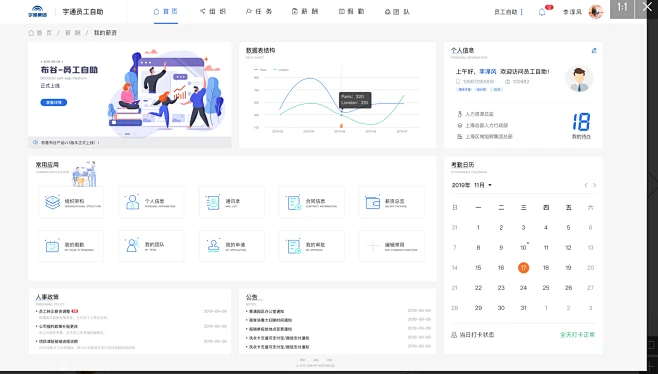
Task: Select highlighted day 17 in the calendar
Action: [x=523, y=268]
